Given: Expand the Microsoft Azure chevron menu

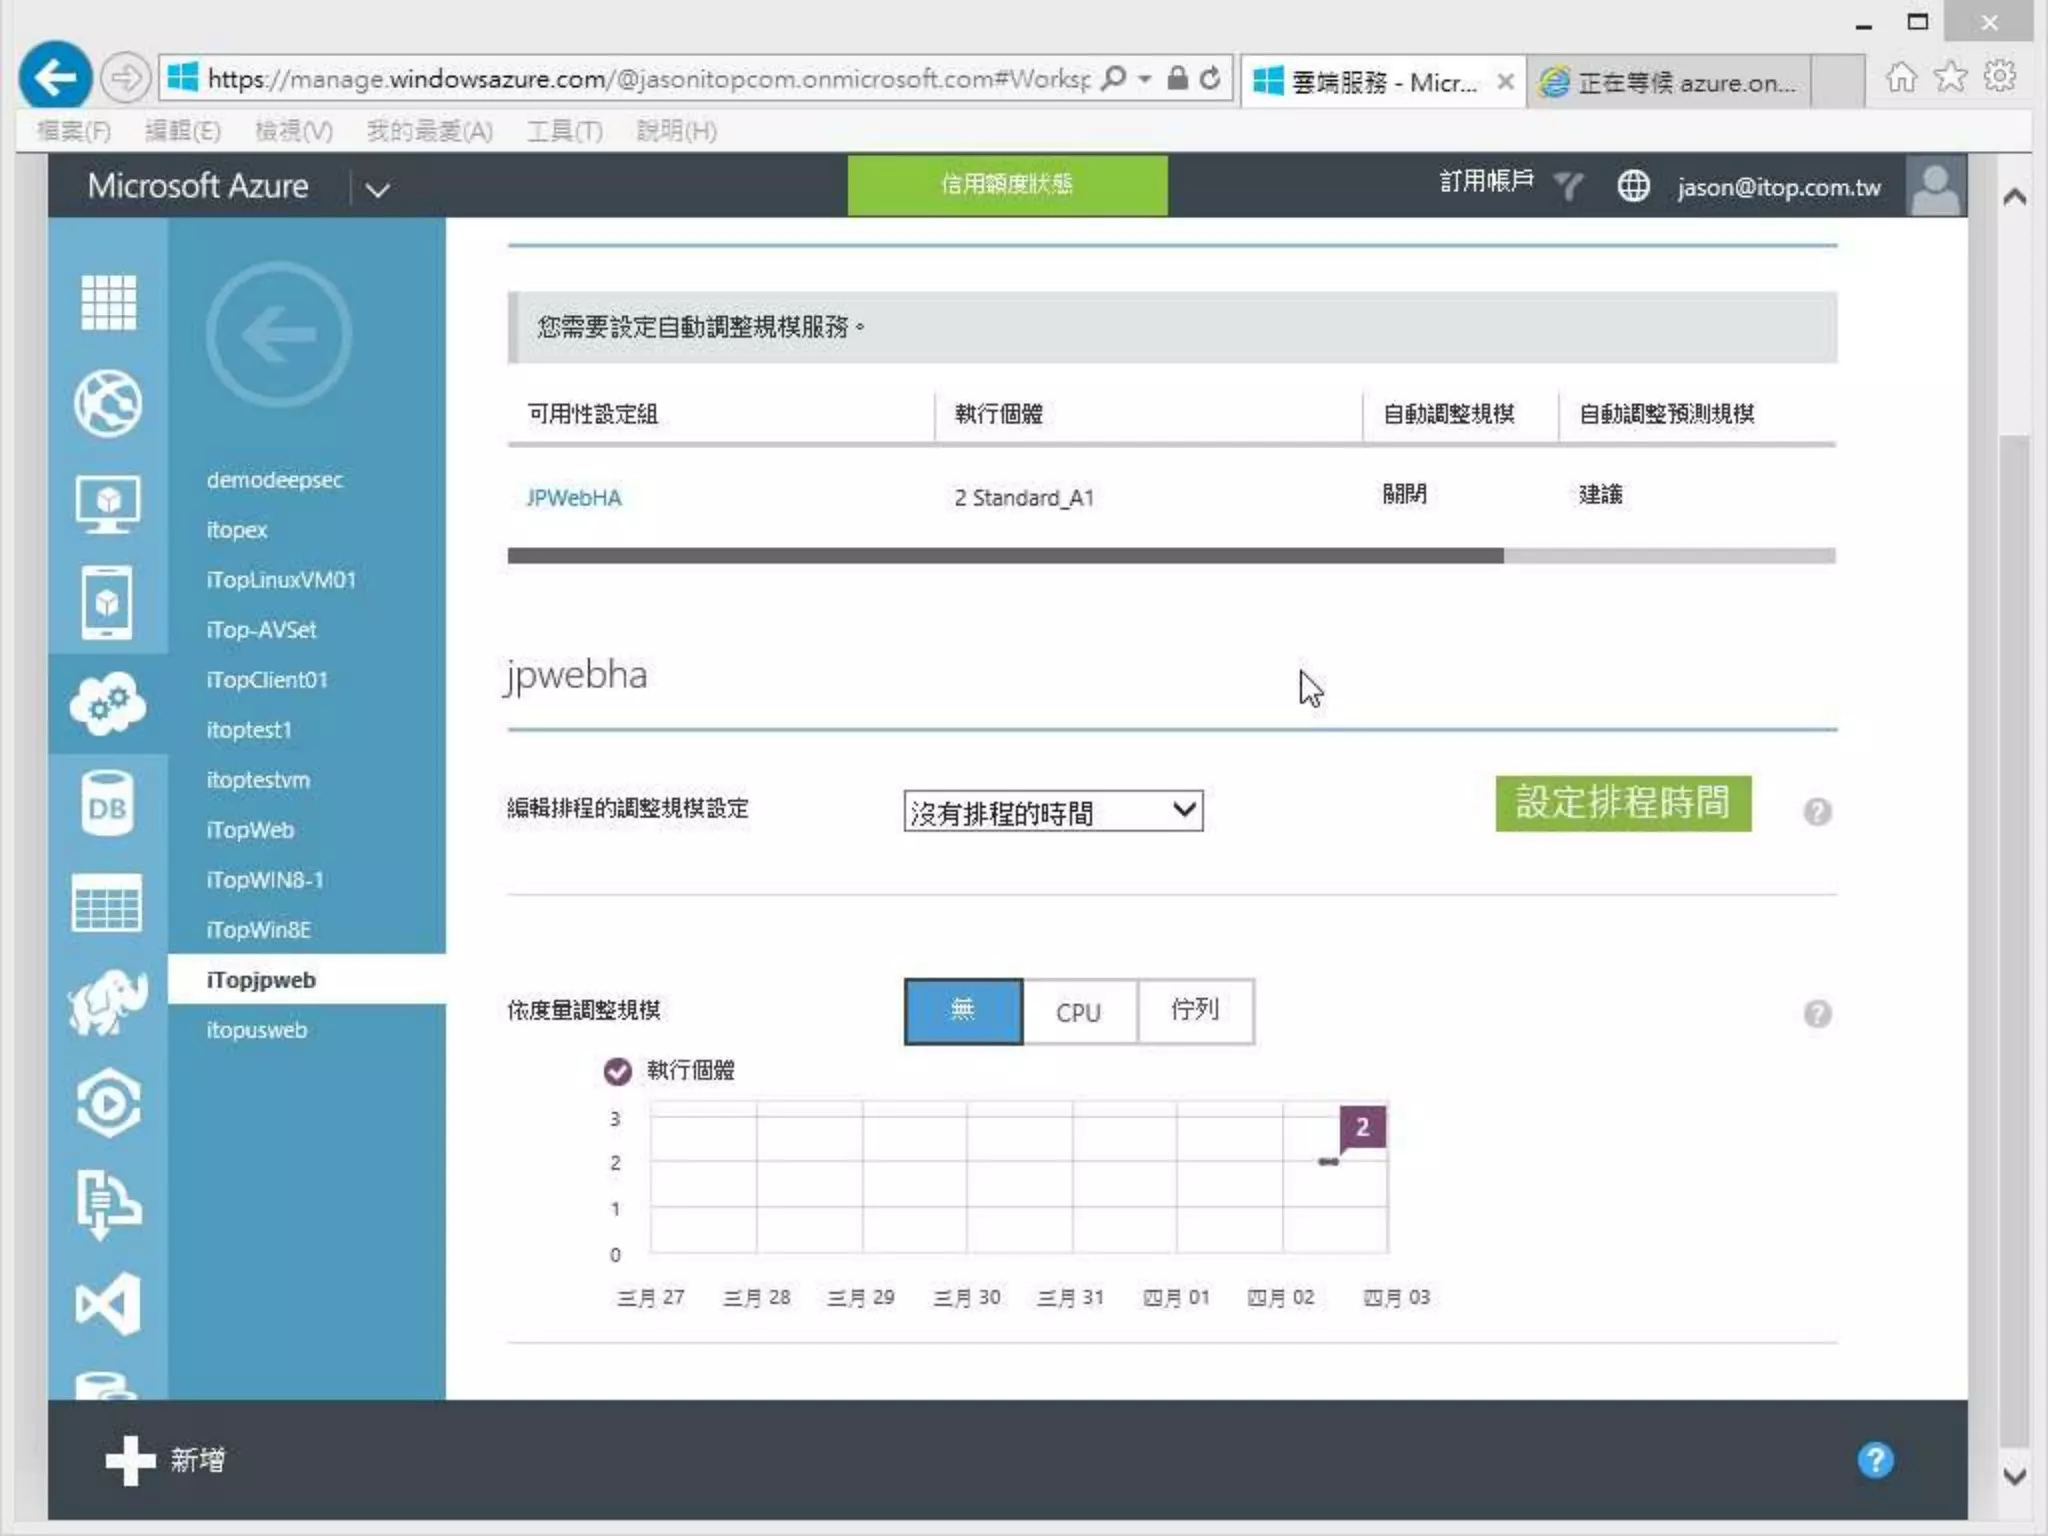Looking at the screenshot, I should click(x=377, y=189).
